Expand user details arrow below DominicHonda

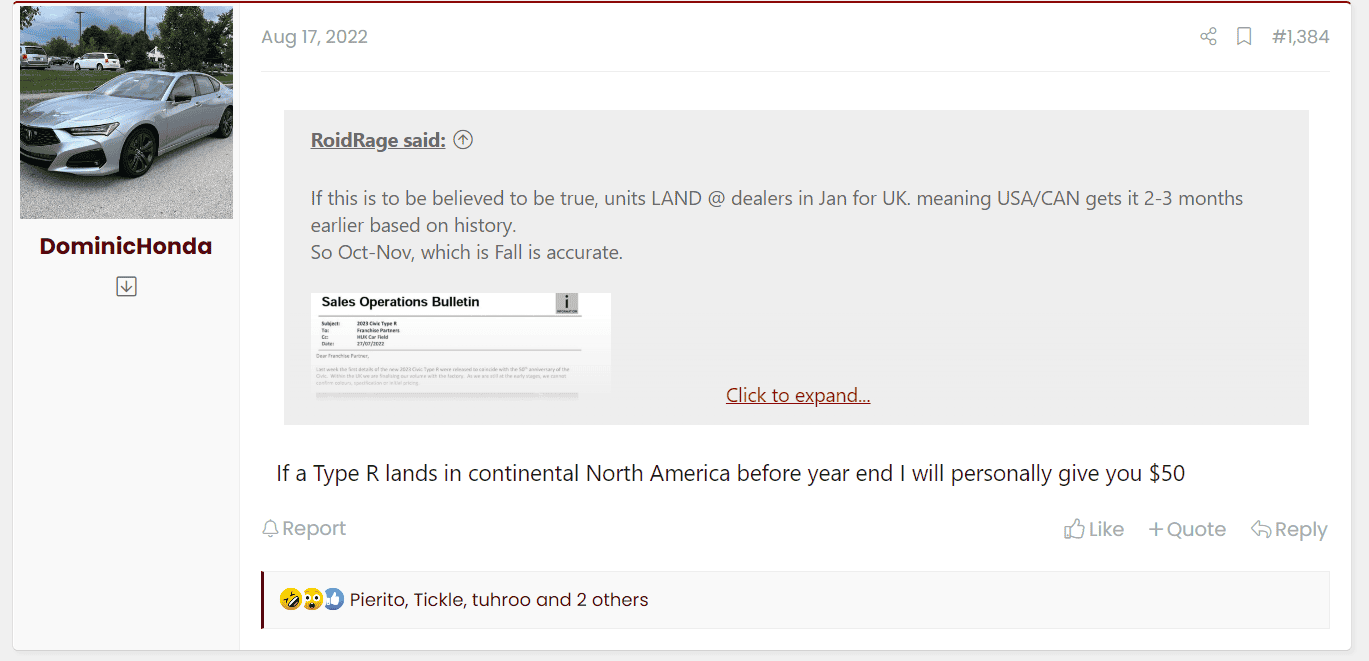pyautogui.click(x=126, y=287)
